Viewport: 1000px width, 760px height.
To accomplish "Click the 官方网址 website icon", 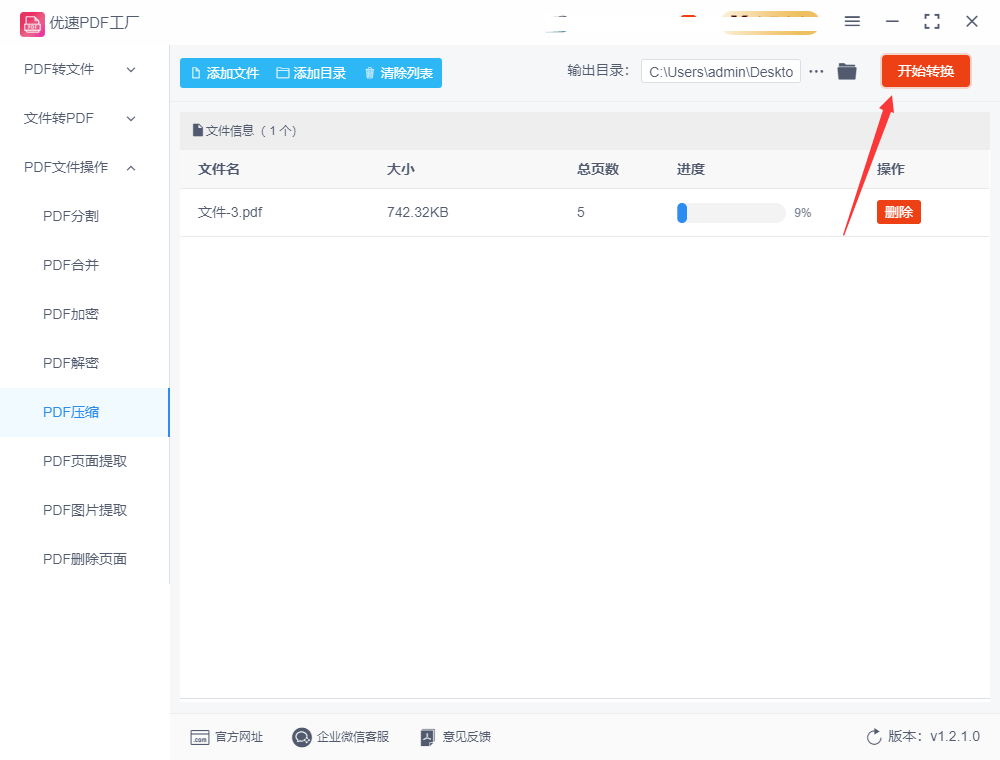I will (200, 737).
